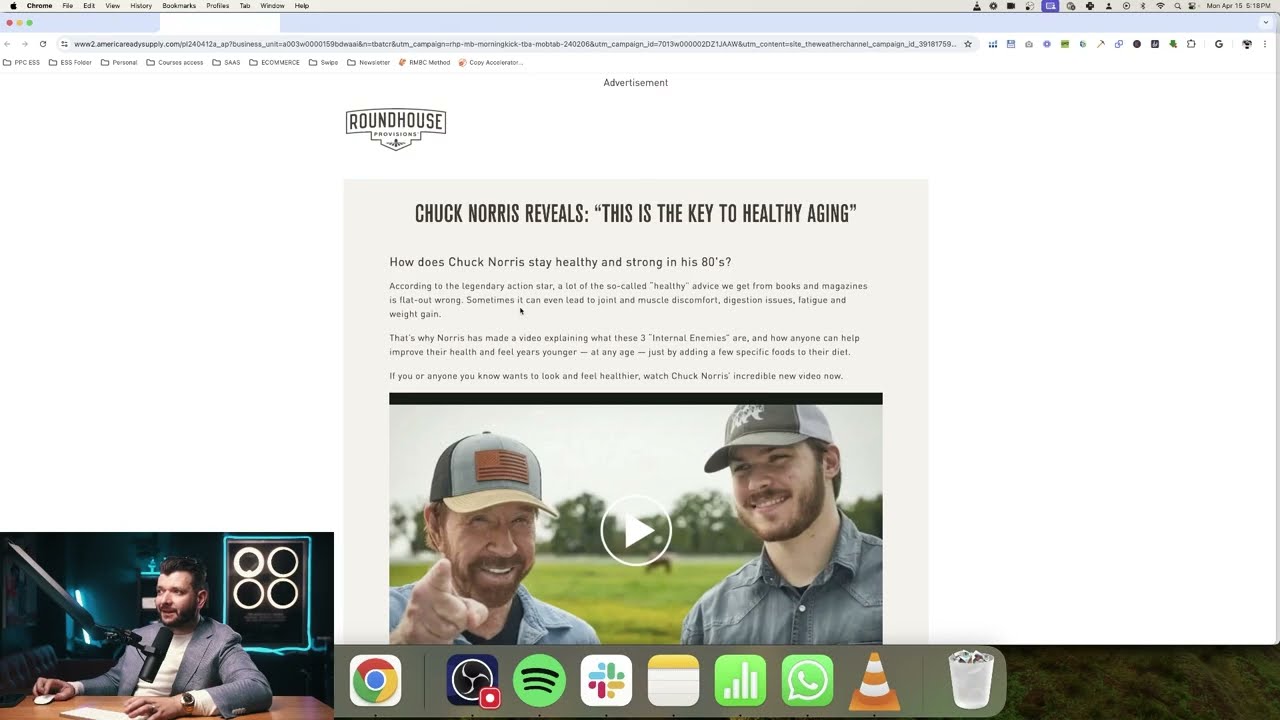Open the site information icon in address bar

(64, 44)
